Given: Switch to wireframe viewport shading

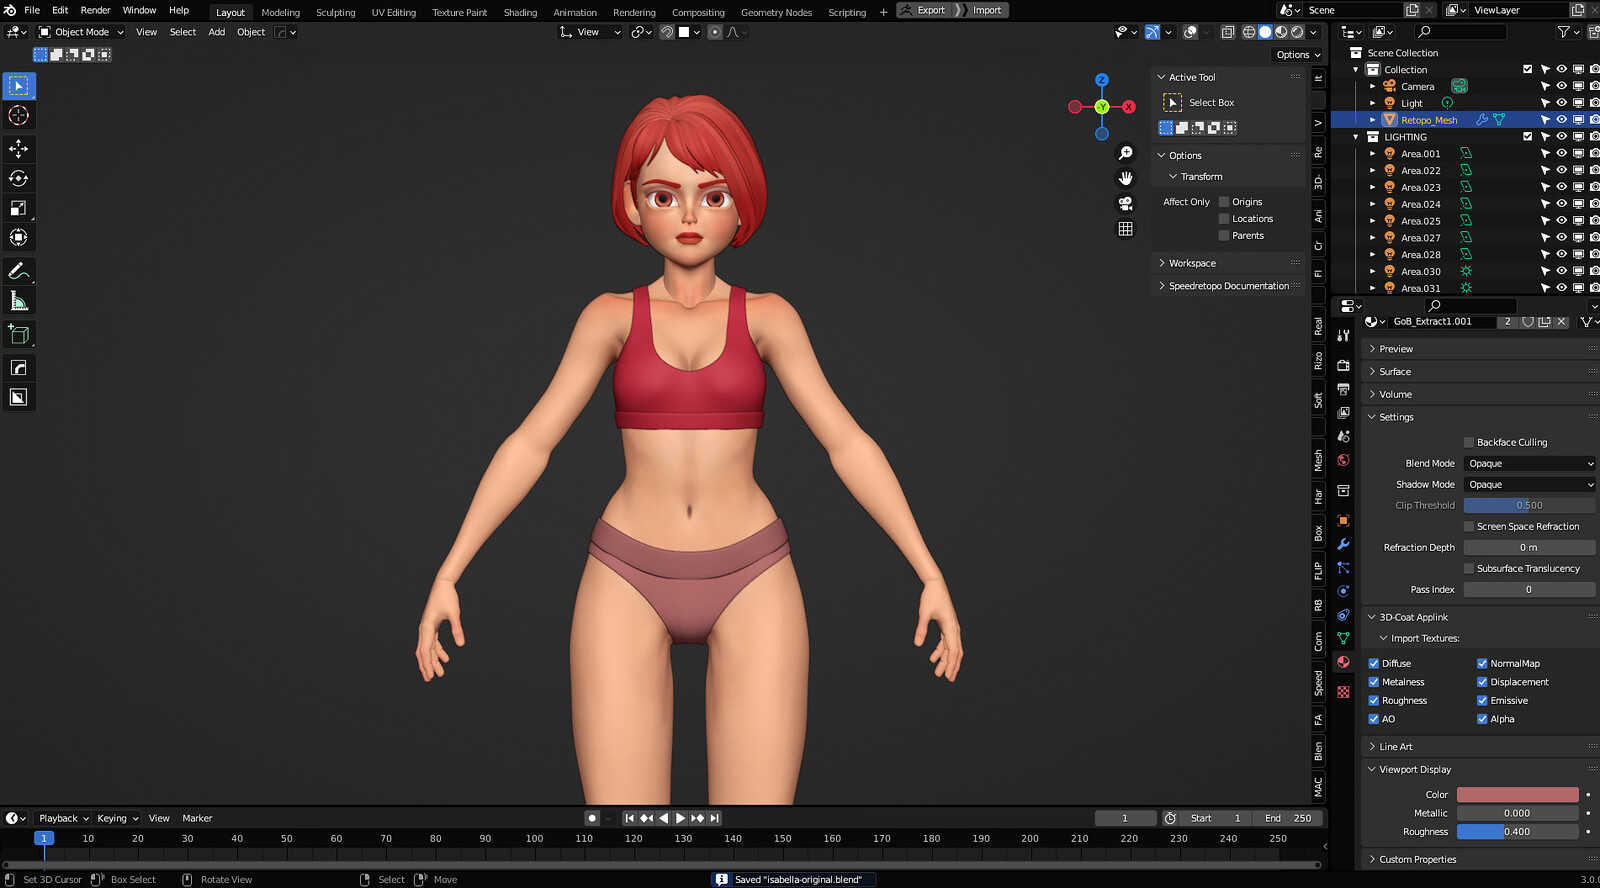Looking at the screenshot, I should click(1249, 32).
